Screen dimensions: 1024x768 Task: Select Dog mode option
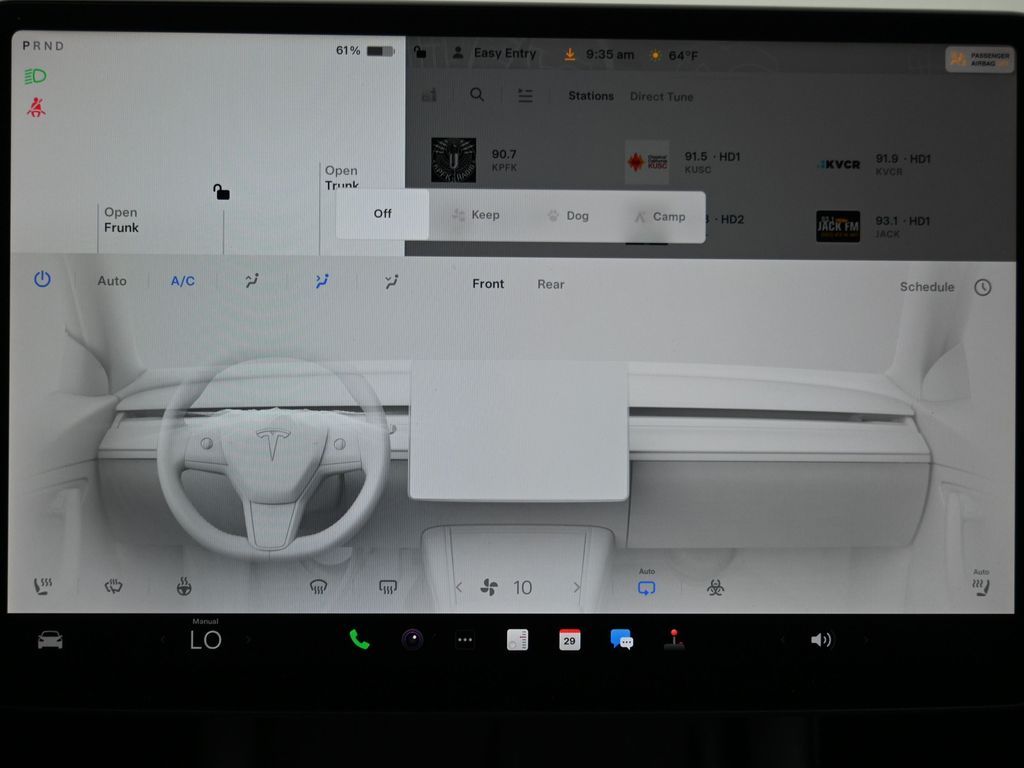[x=567, y=215]
